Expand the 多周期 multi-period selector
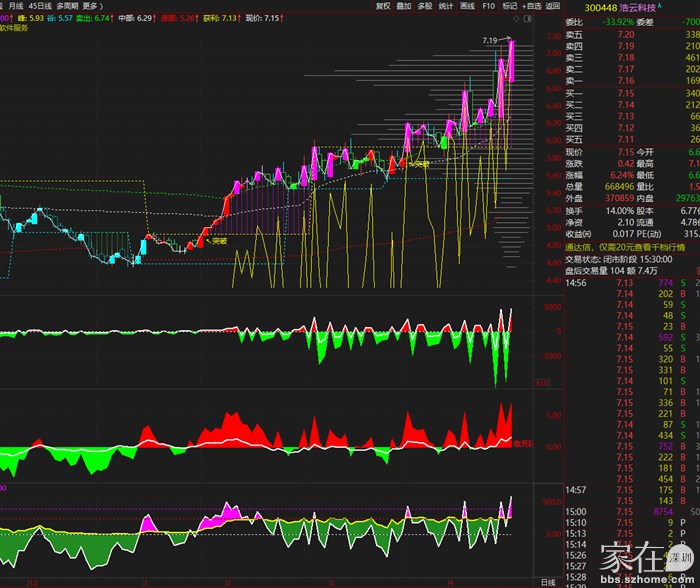 coord(68,5)
